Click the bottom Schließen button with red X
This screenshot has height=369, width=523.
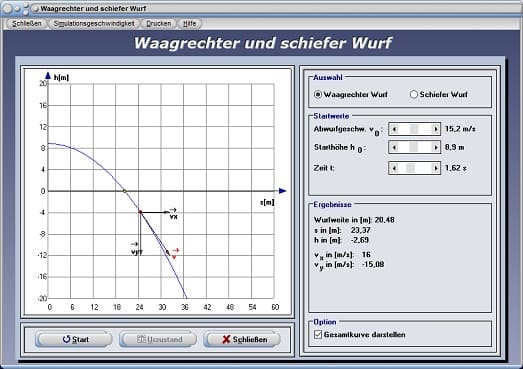[x=242, y=339]
